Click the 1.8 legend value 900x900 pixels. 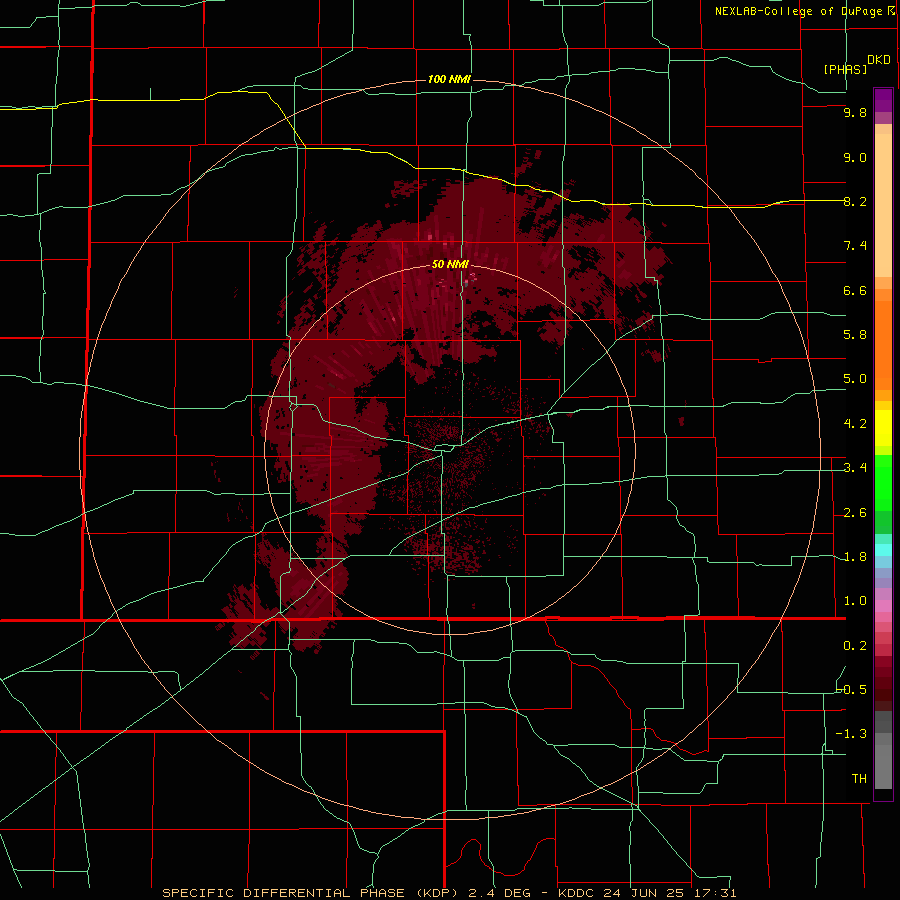[x=855, y=557]
